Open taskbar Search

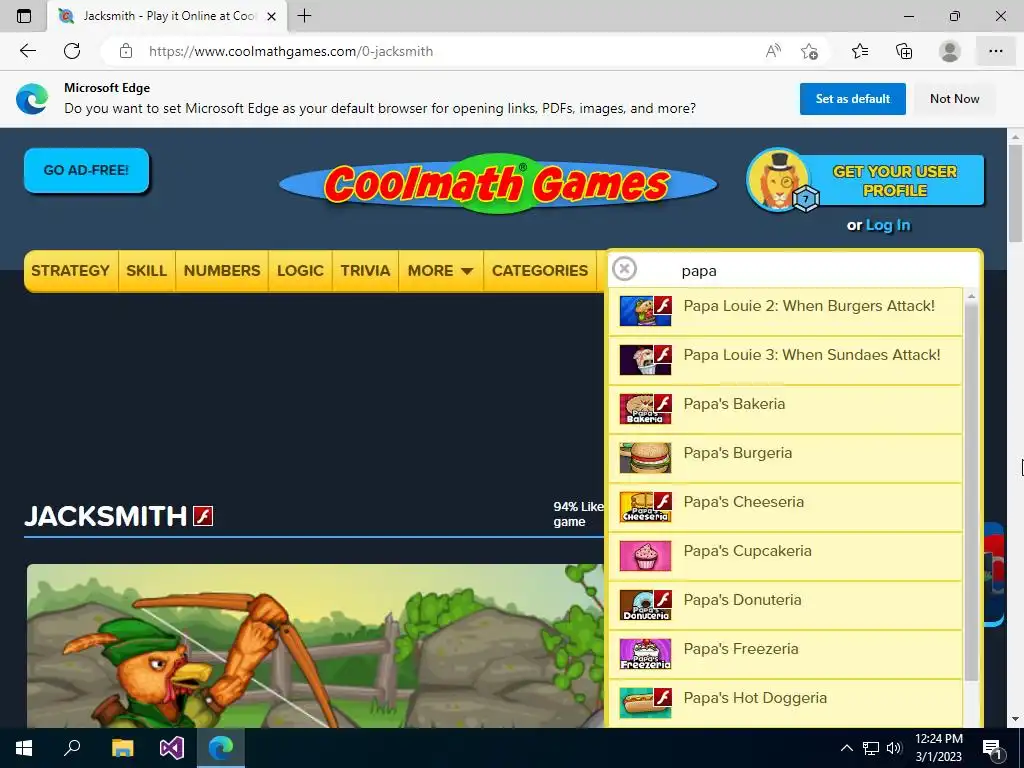click(x=72, y=748)
